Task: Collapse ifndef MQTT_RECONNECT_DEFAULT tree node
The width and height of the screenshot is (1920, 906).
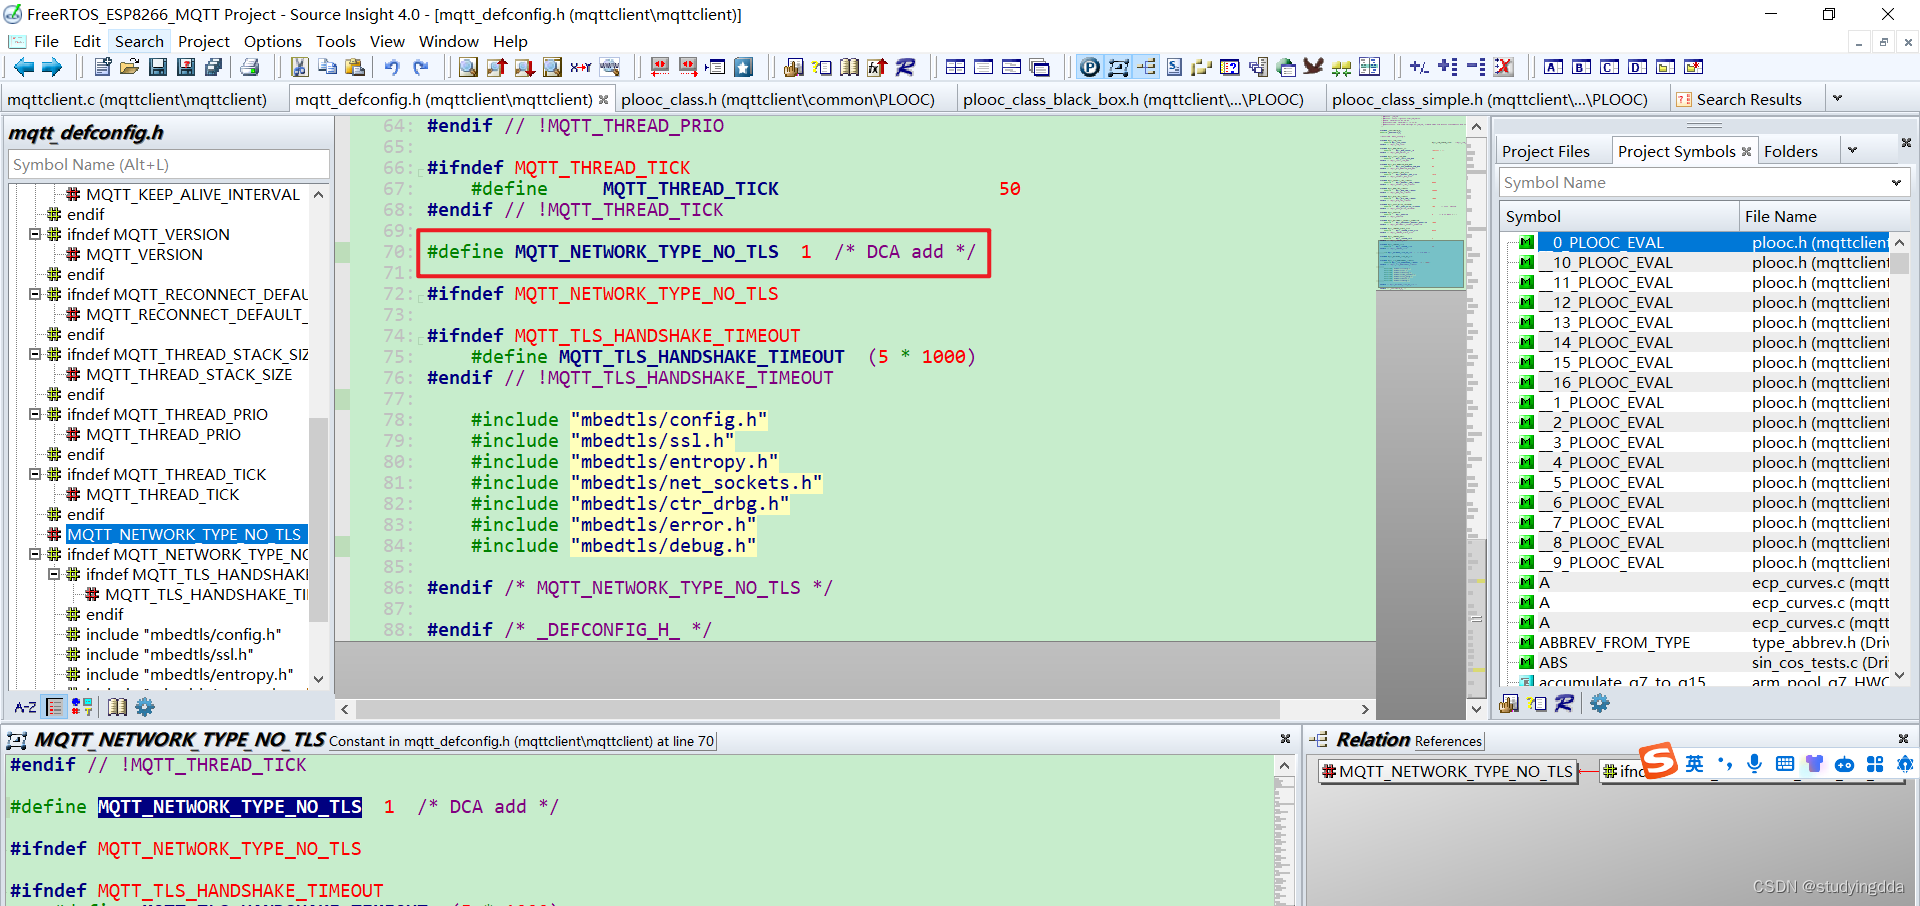Action: pos(35,294)
